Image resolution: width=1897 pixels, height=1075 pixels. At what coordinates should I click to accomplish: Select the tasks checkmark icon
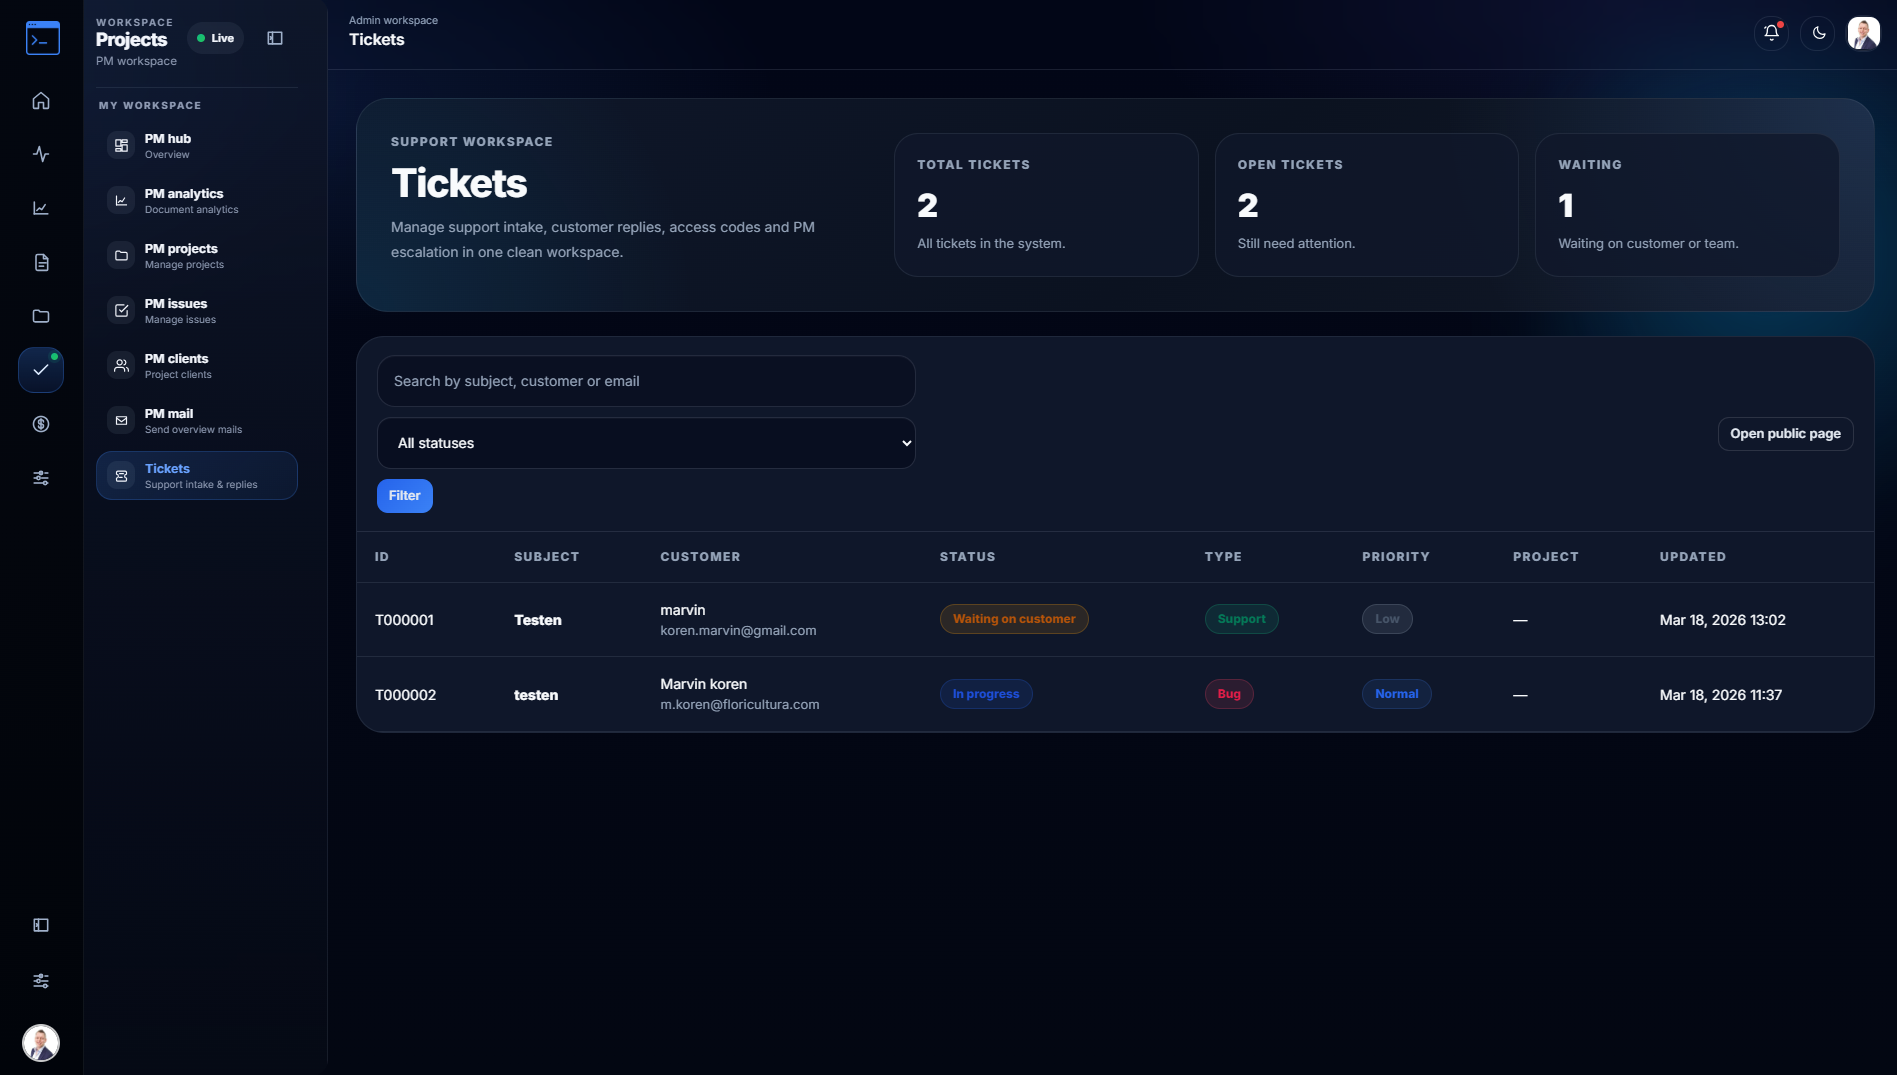tap(41, 370)
